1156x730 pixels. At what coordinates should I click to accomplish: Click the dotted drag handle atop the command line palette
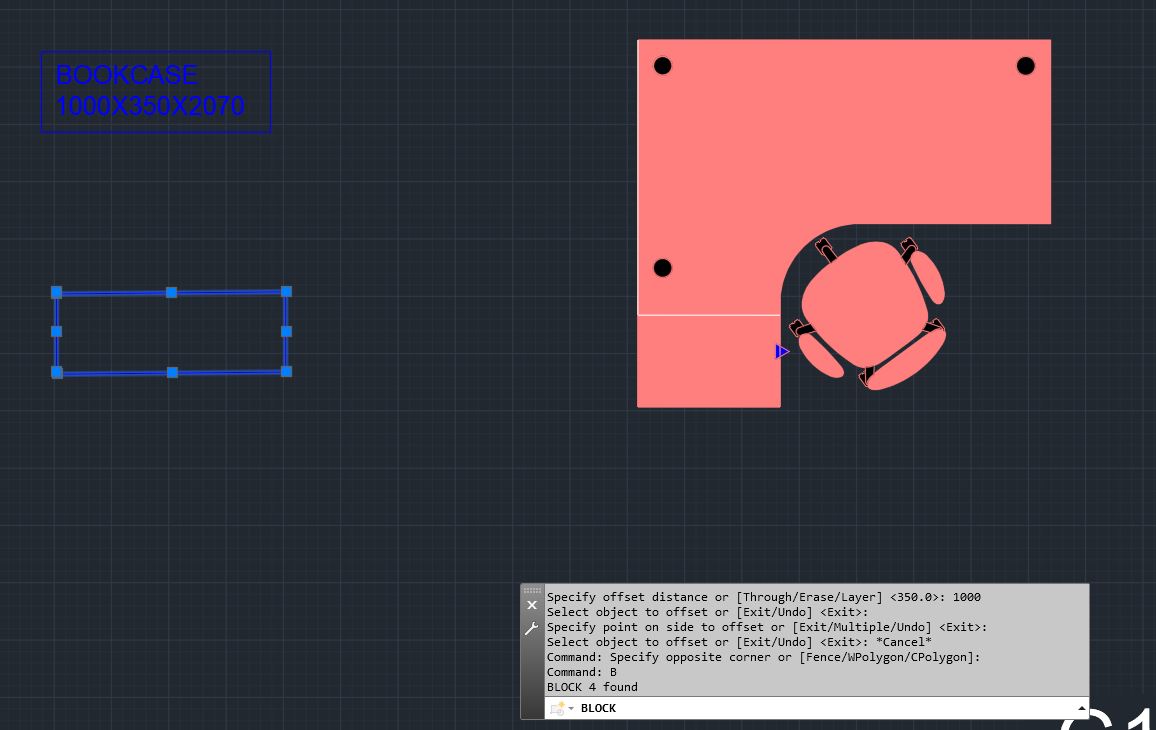point(533,589)
